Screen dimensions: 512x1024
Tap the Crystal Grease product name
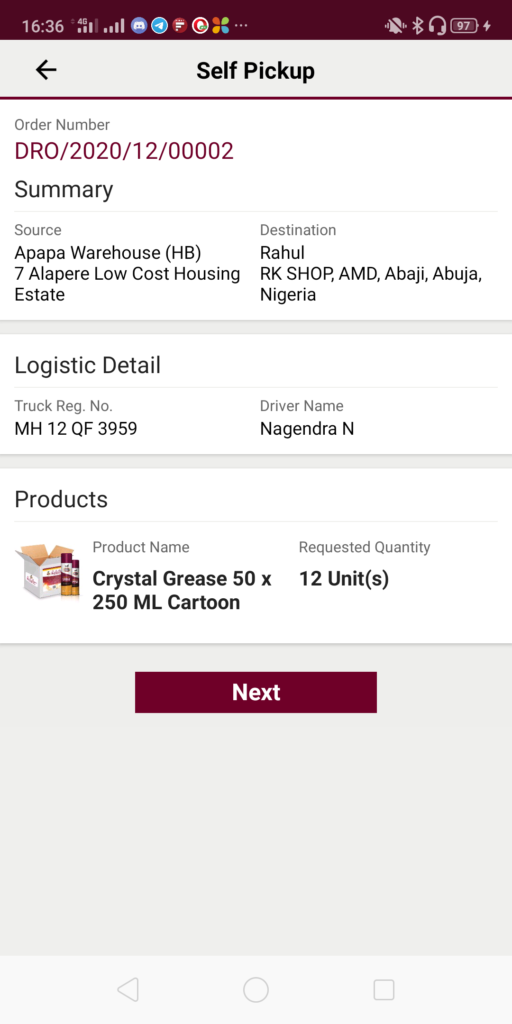pyautogui.click(x=182, y=590)
